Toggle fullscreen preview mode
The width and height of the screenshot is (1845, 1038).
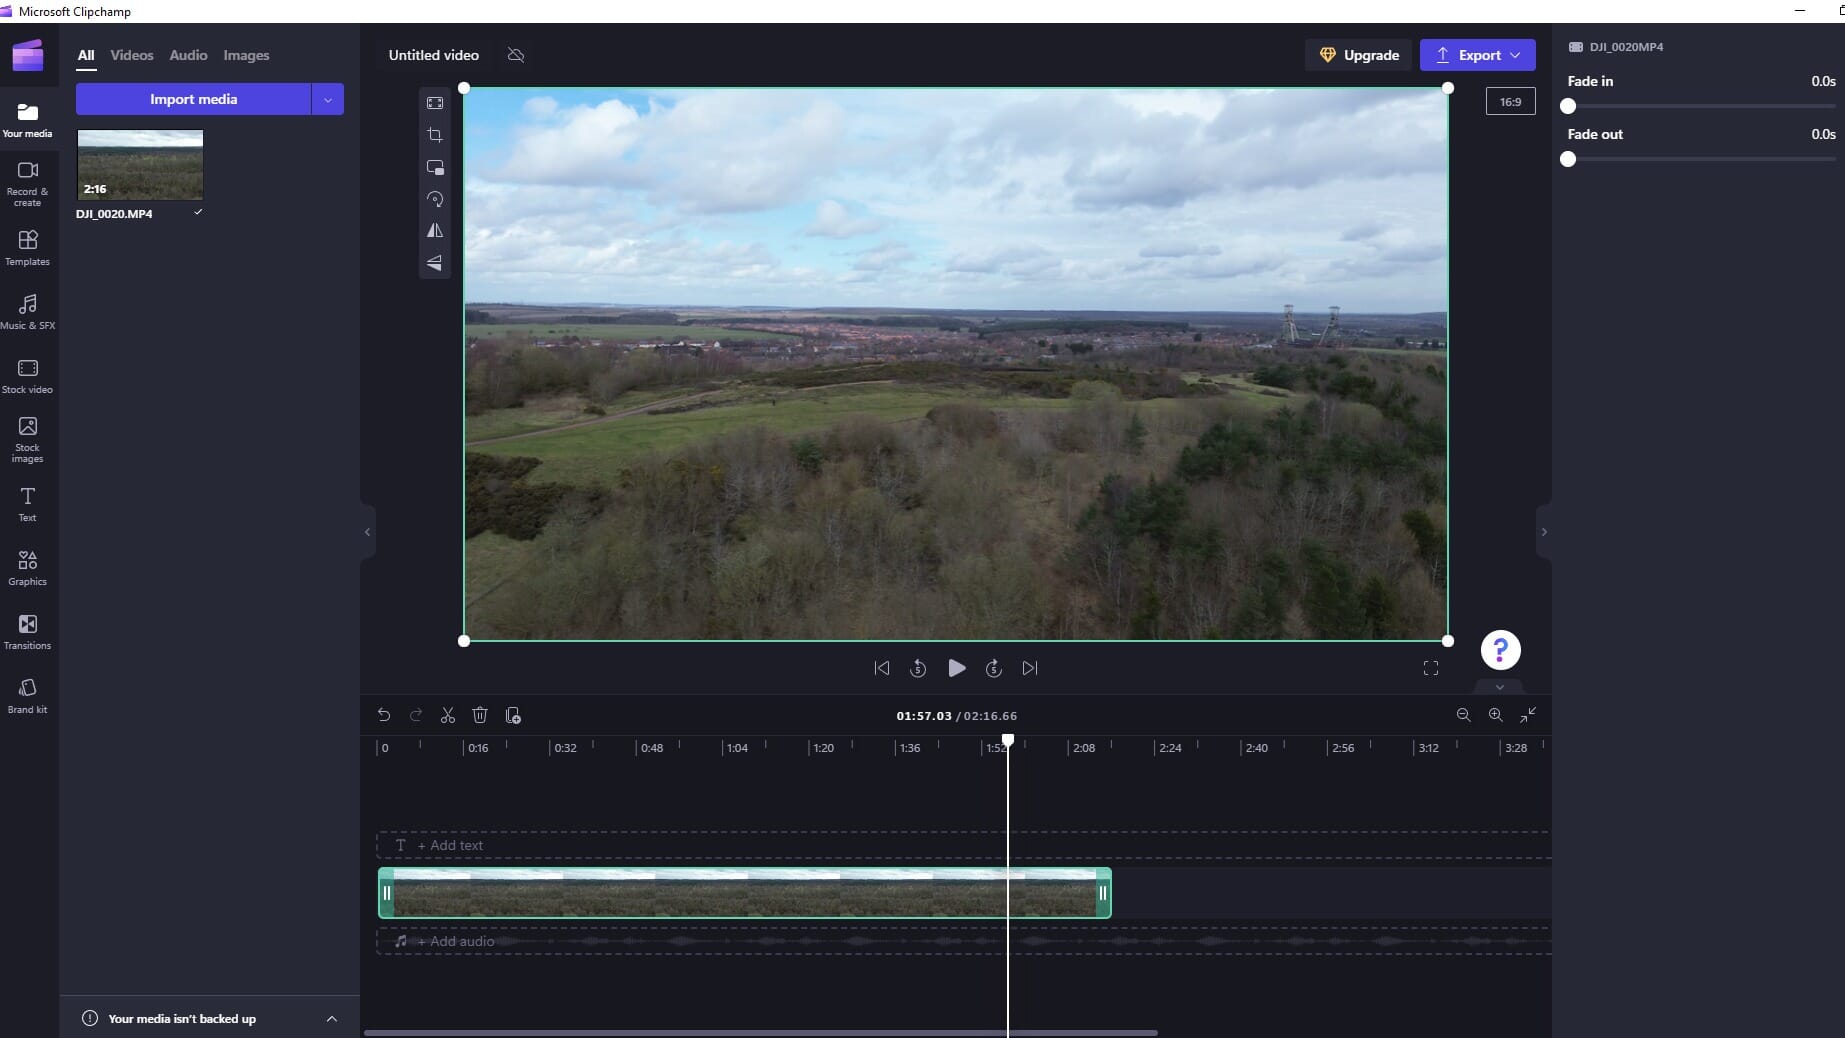coord(1430,668)
